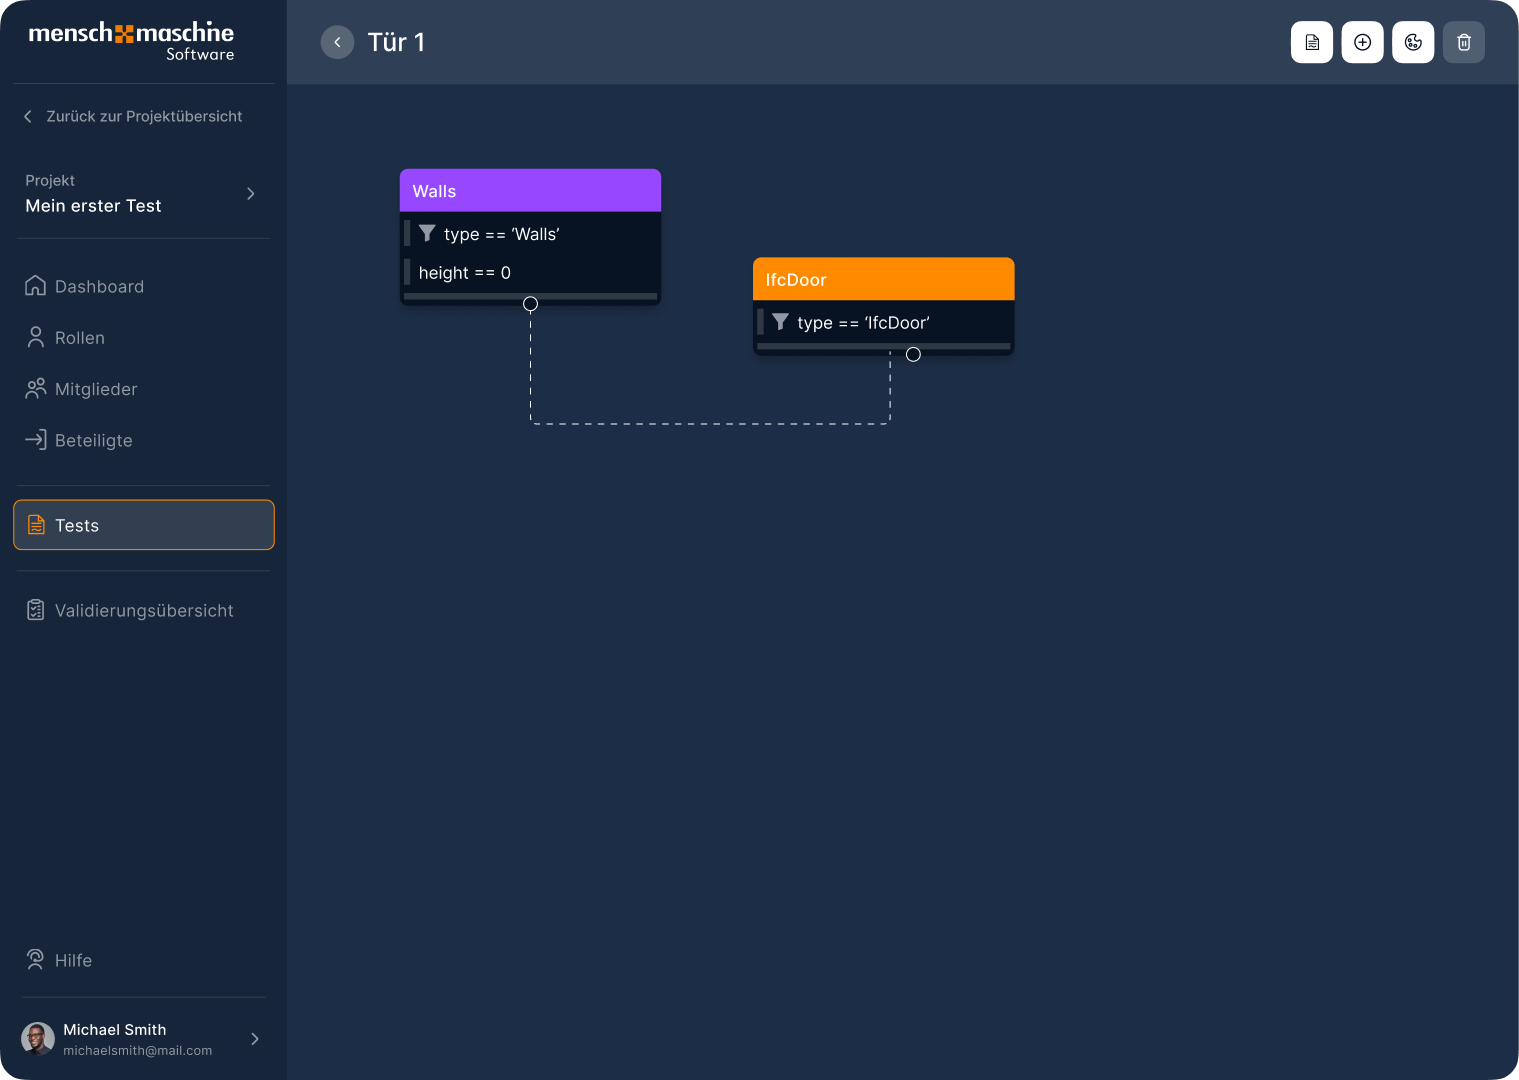Click the Walls node output connector
1519x1080 pixels.
[530, 304]
